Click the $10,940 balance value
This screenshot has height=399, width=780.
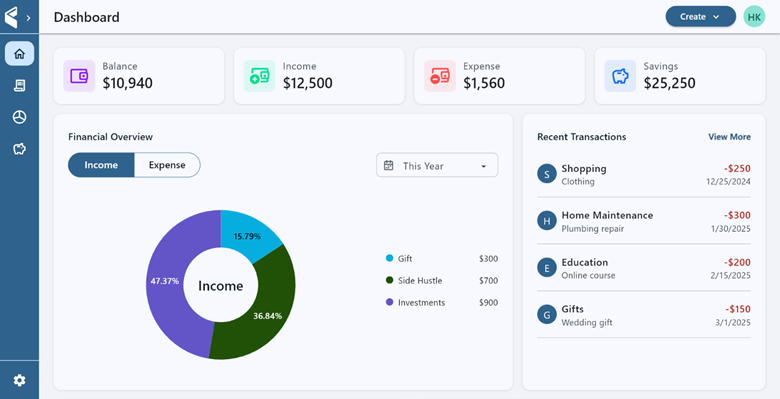click(x=127, y=83)
